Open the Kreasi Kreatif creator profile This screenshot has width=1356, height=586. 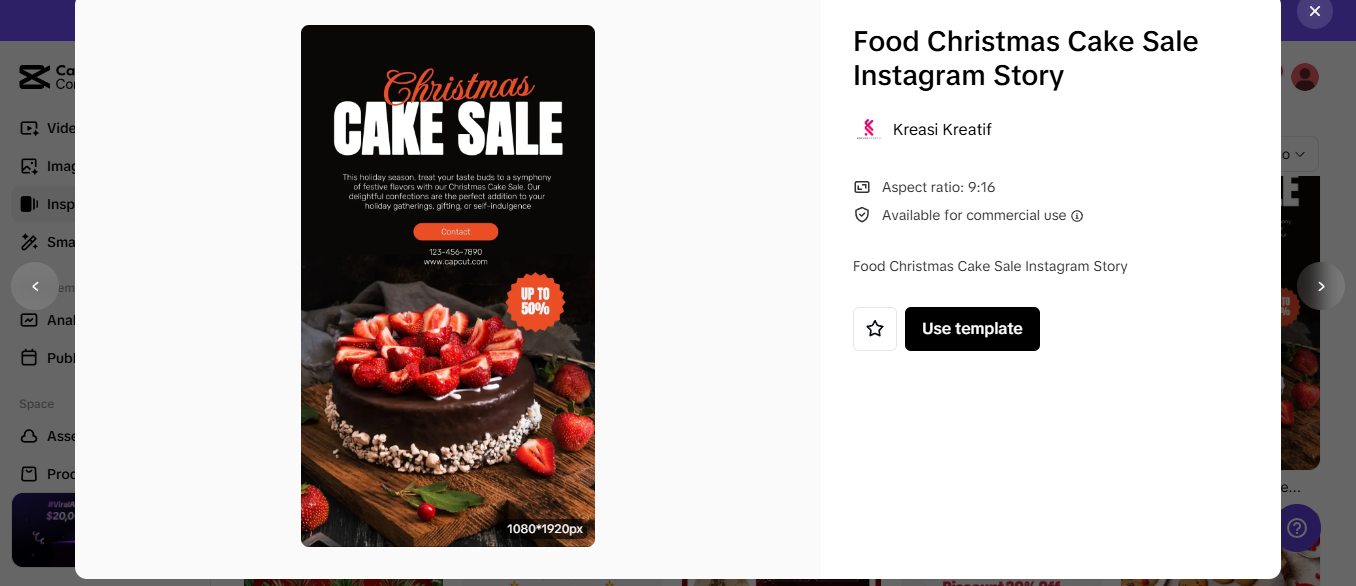942,129
